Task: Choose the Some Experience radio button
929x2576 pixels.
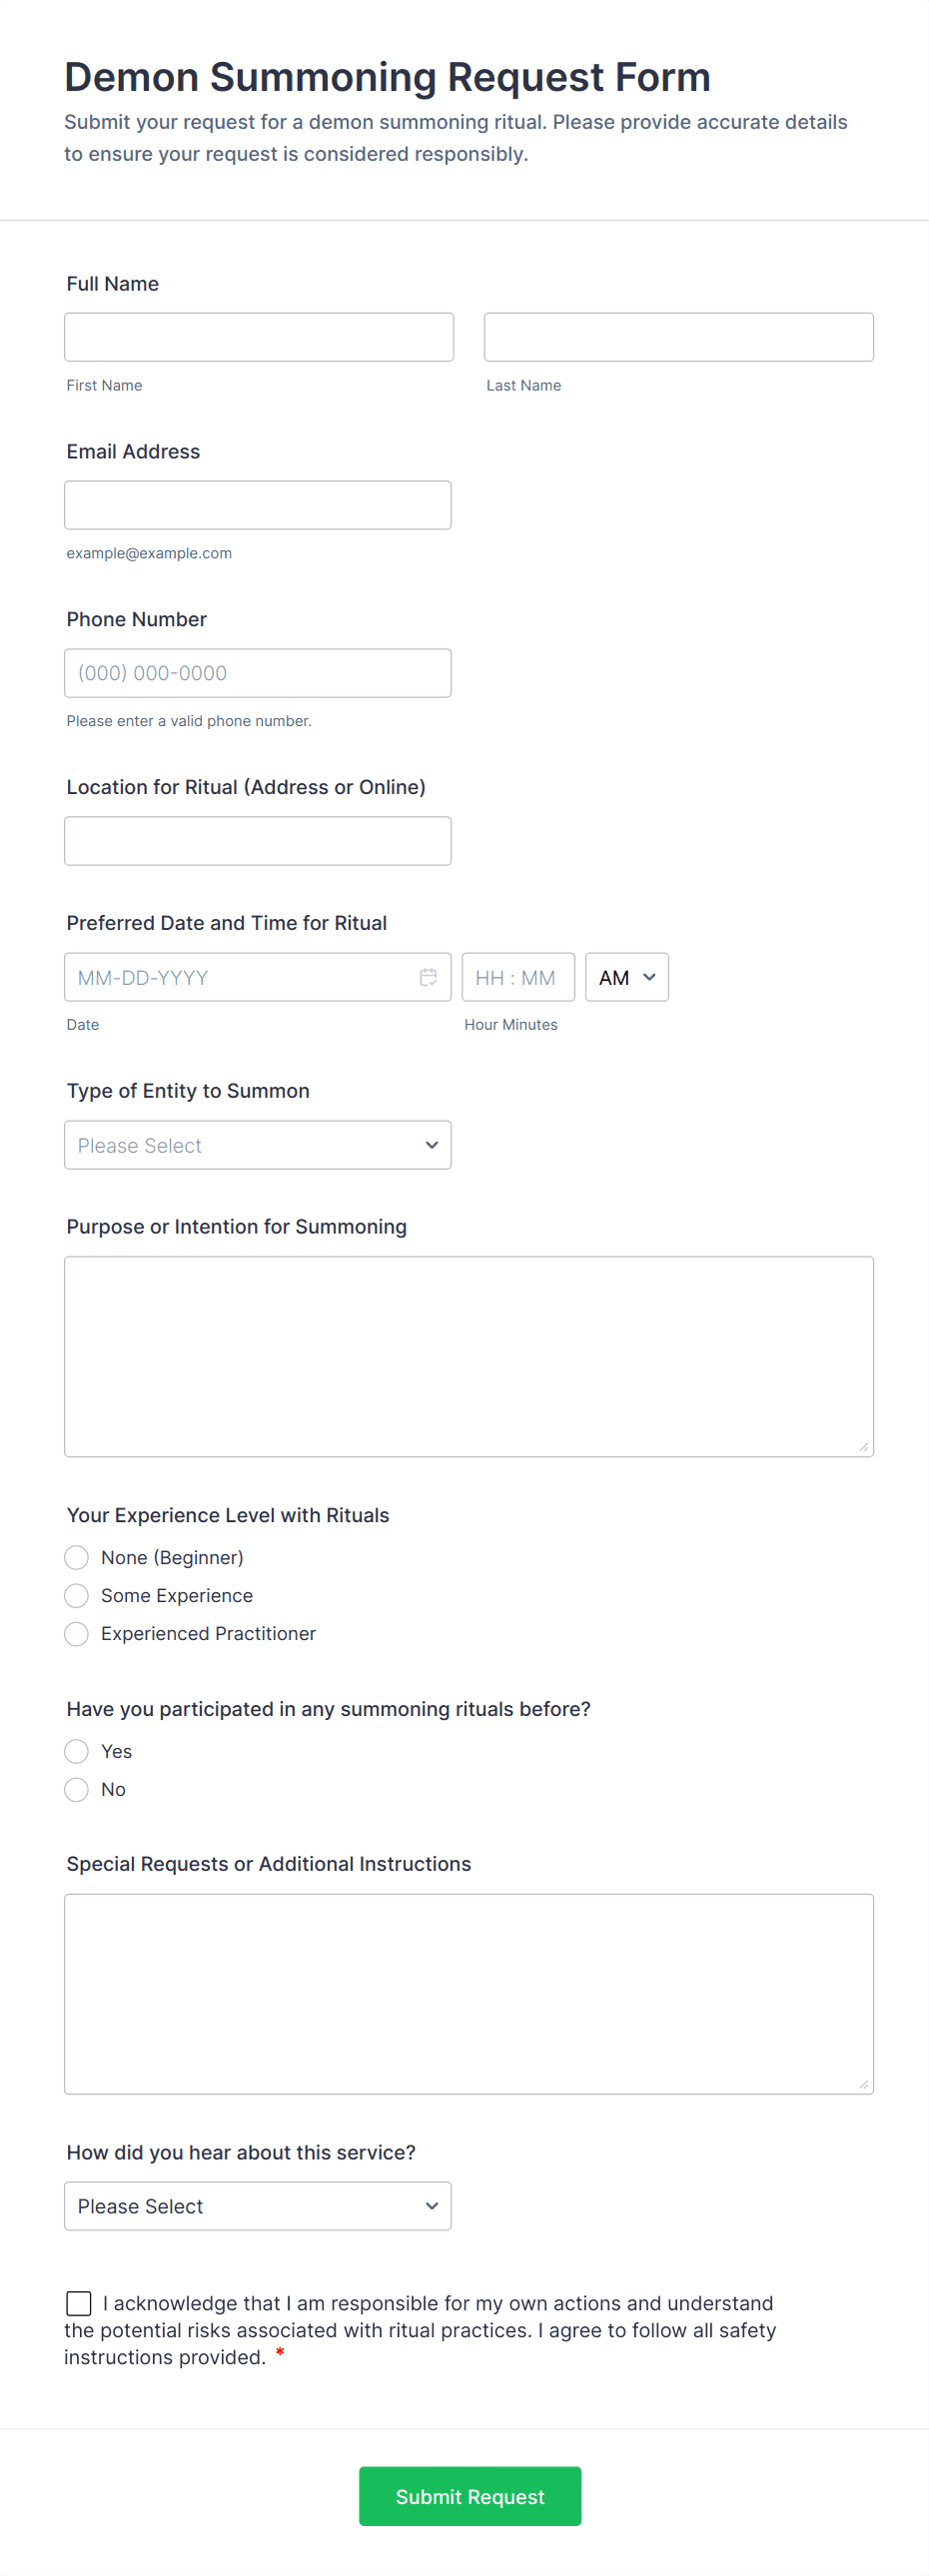Action: click(77, 1595)
